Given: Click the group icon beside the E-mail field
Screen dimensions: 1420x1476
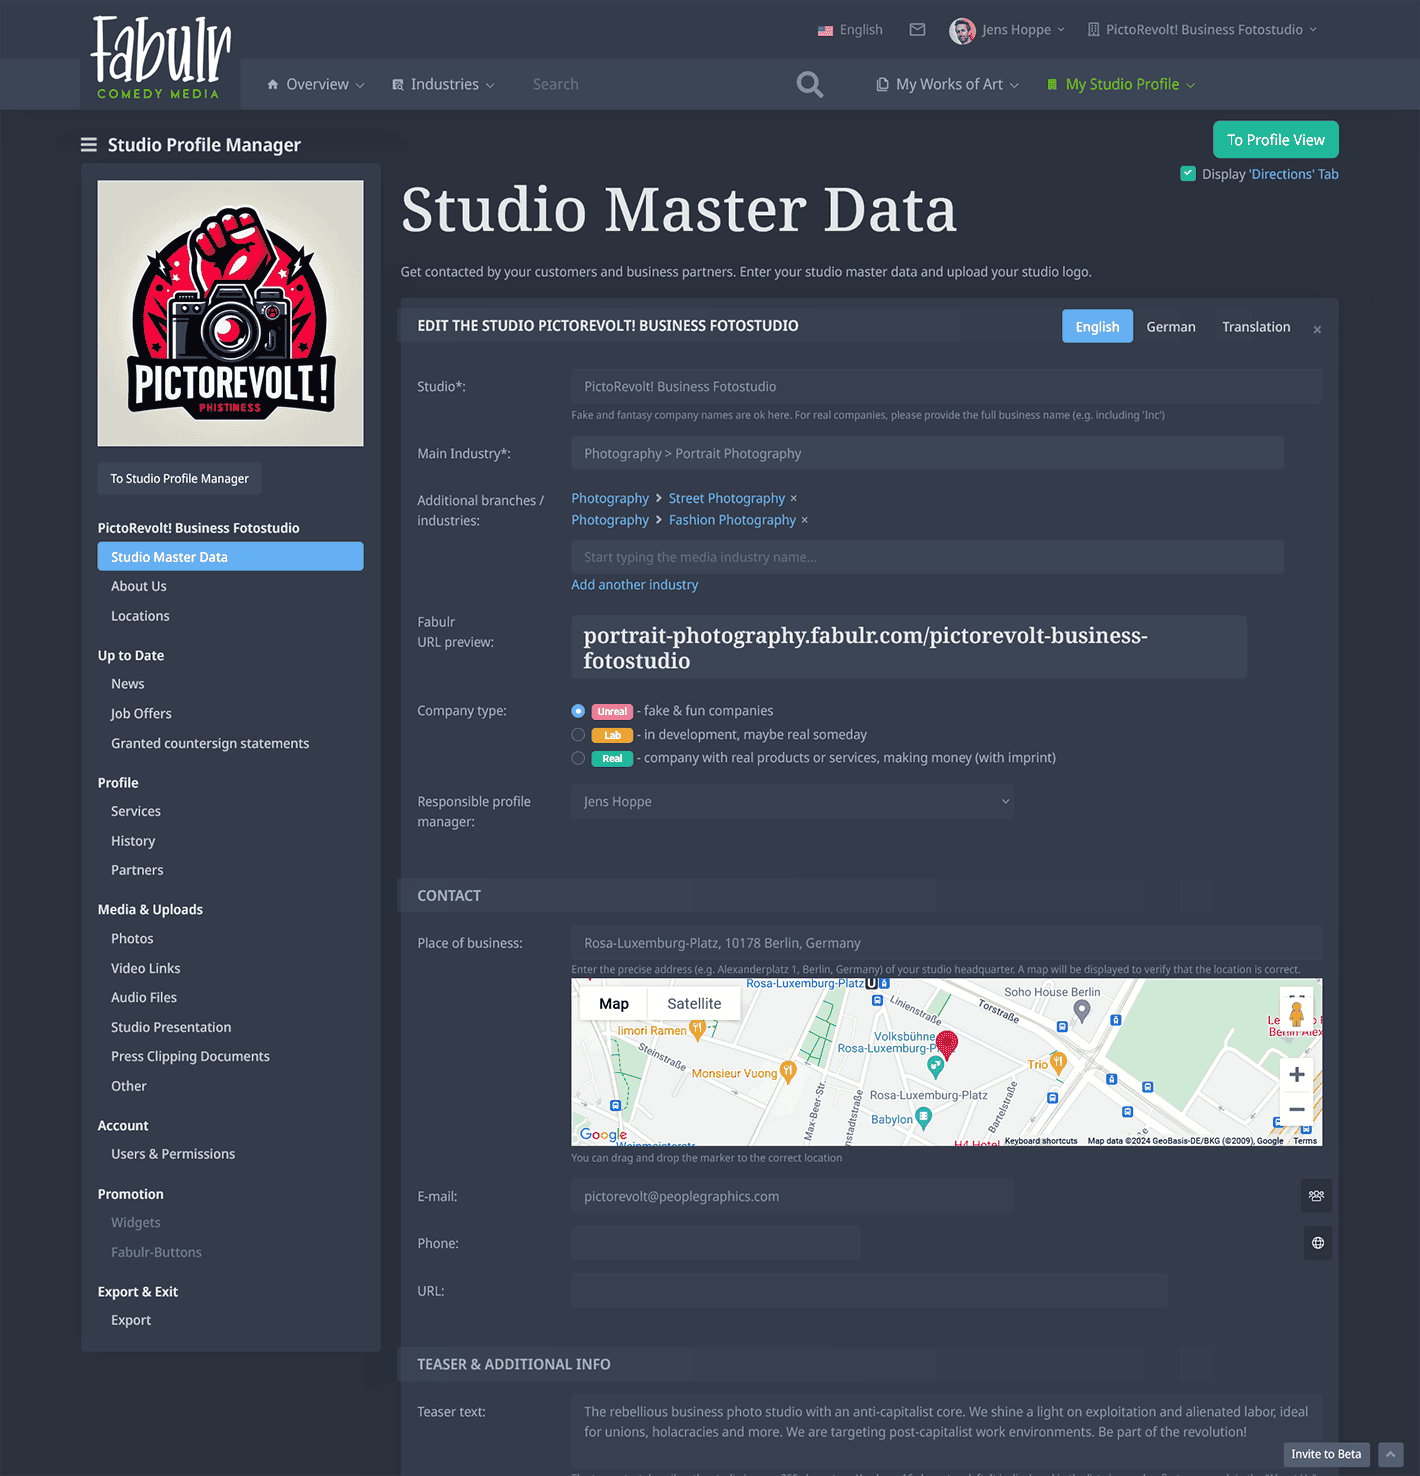Looking at the screenshot, I should pos(1316,1195).
